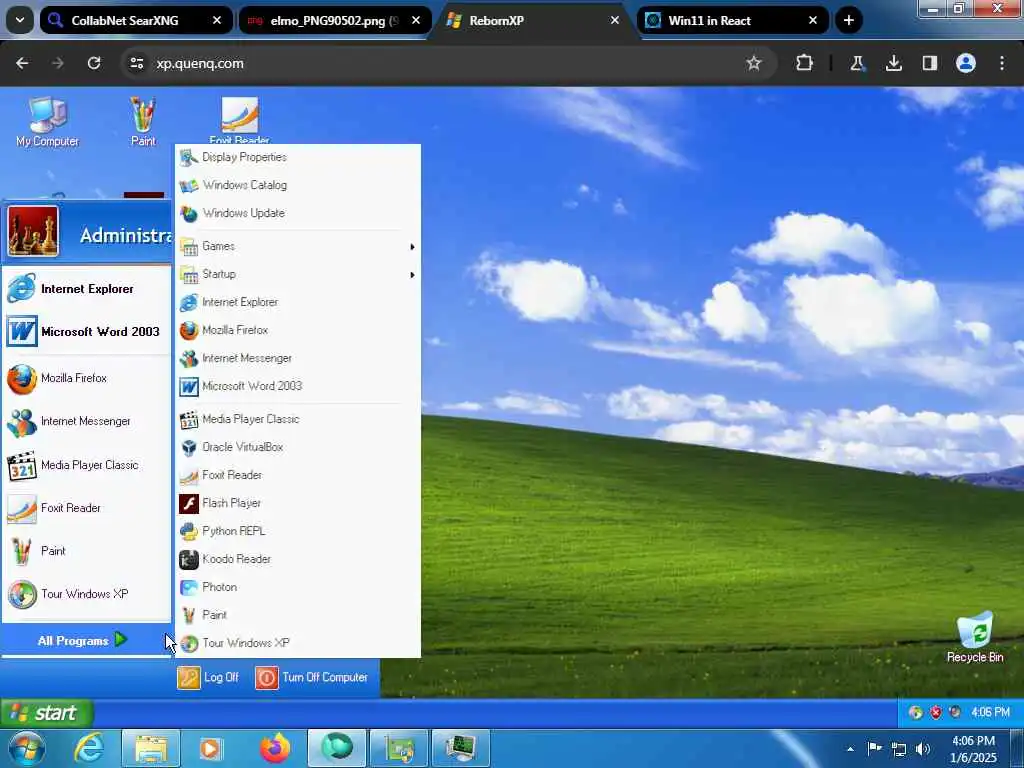Viewport: 1024px width, 768px height.
Task: Open a new browser tab
Action: point(848,20)
